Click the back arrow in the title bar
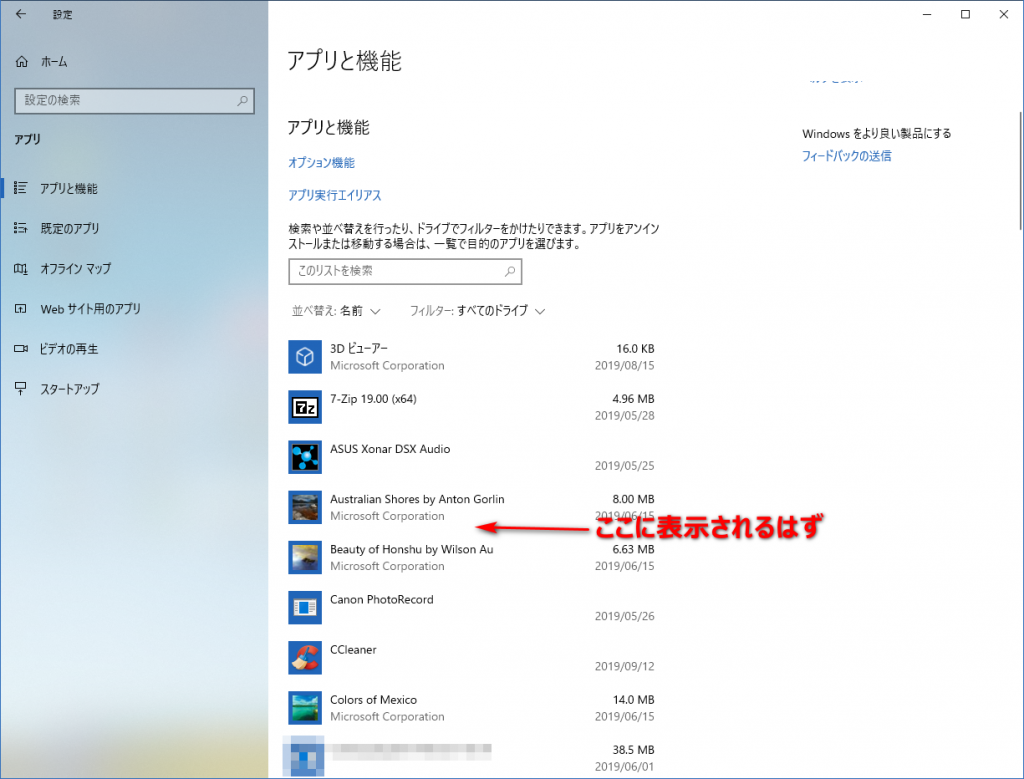 point(21,15)
